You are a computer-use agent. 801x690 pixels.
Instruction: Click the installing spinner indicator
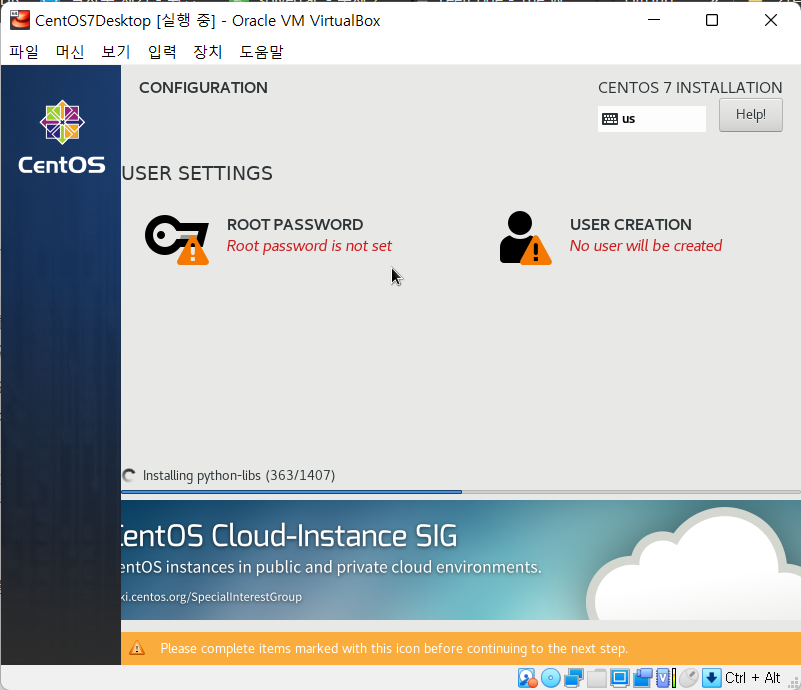128,475
